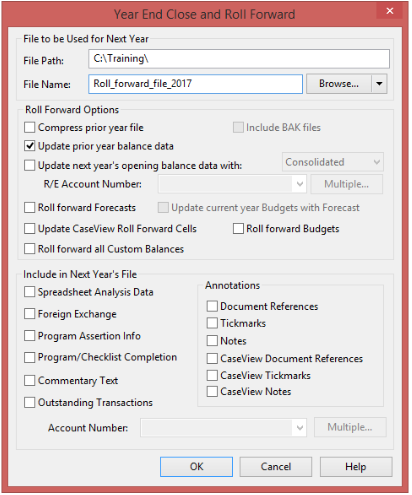
Task: Click into the File Name field
Action: (x=195, y=84)
